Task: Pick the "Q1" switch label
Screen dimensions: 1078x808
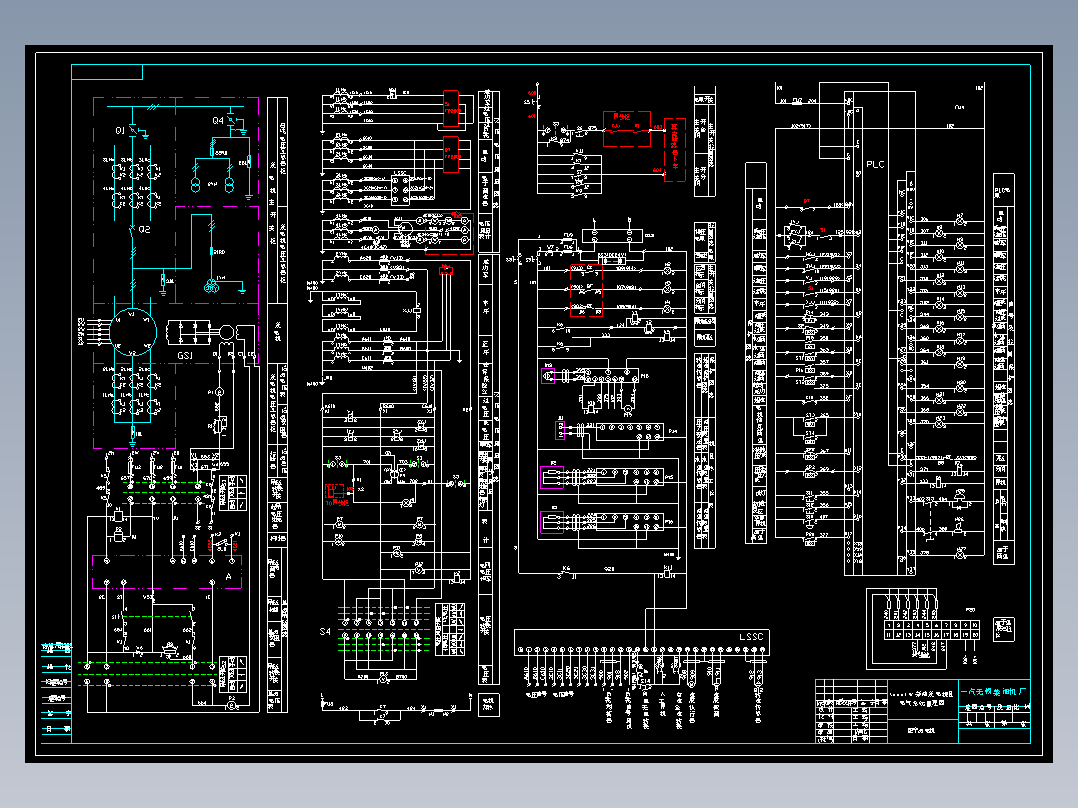Action: tap(120, 131)
